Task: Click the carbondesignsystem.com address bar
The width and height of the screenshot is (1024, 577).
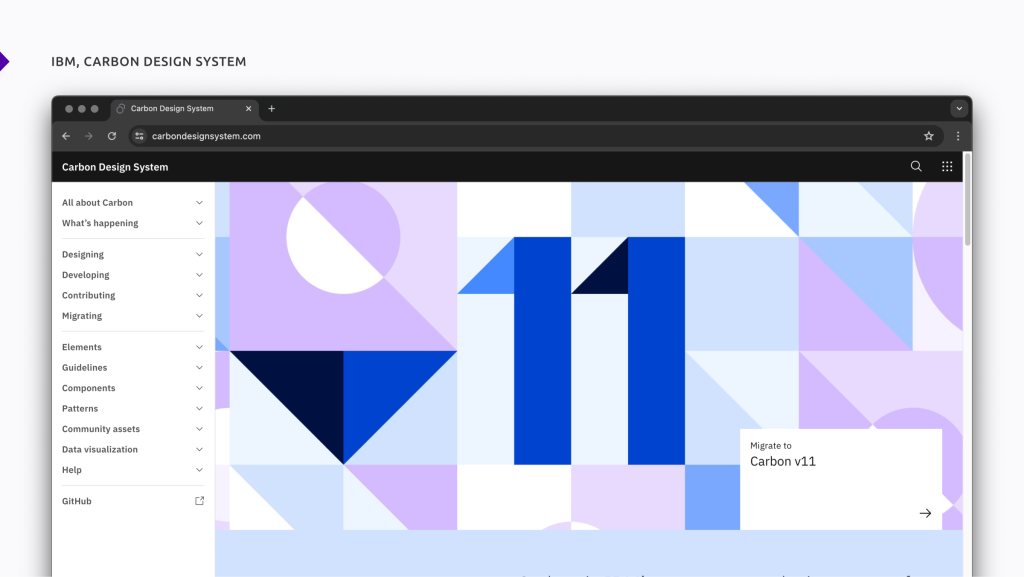Action: [x=536, y=136]
